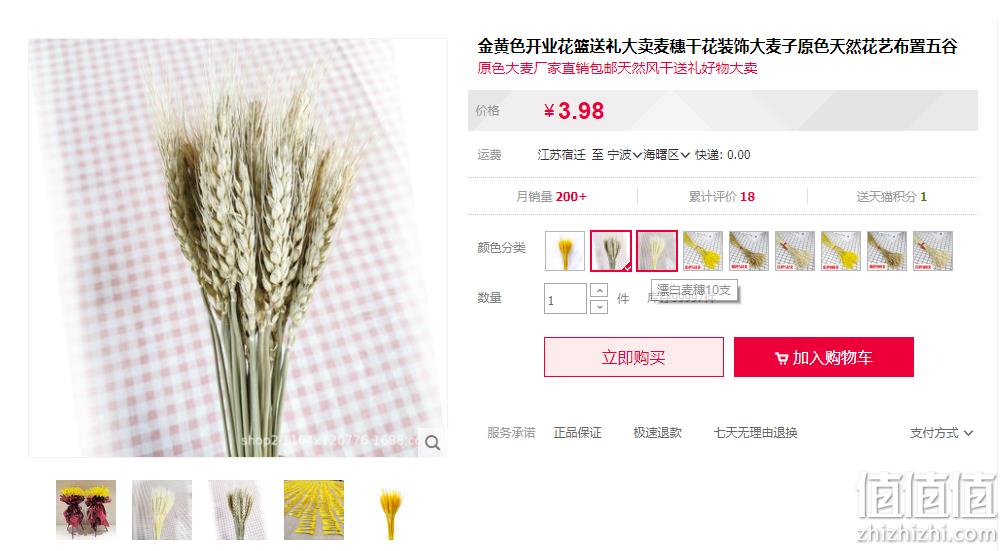Viewport: 1006px width, 551px height.
Task: Show the single yellow wheat thumbnail
Action: pos(390,510)
